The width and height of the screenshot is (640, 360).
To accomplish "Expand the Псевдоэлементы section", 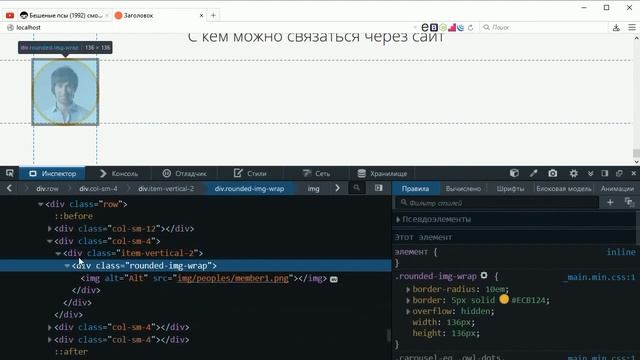I will [x=398, y=220].
